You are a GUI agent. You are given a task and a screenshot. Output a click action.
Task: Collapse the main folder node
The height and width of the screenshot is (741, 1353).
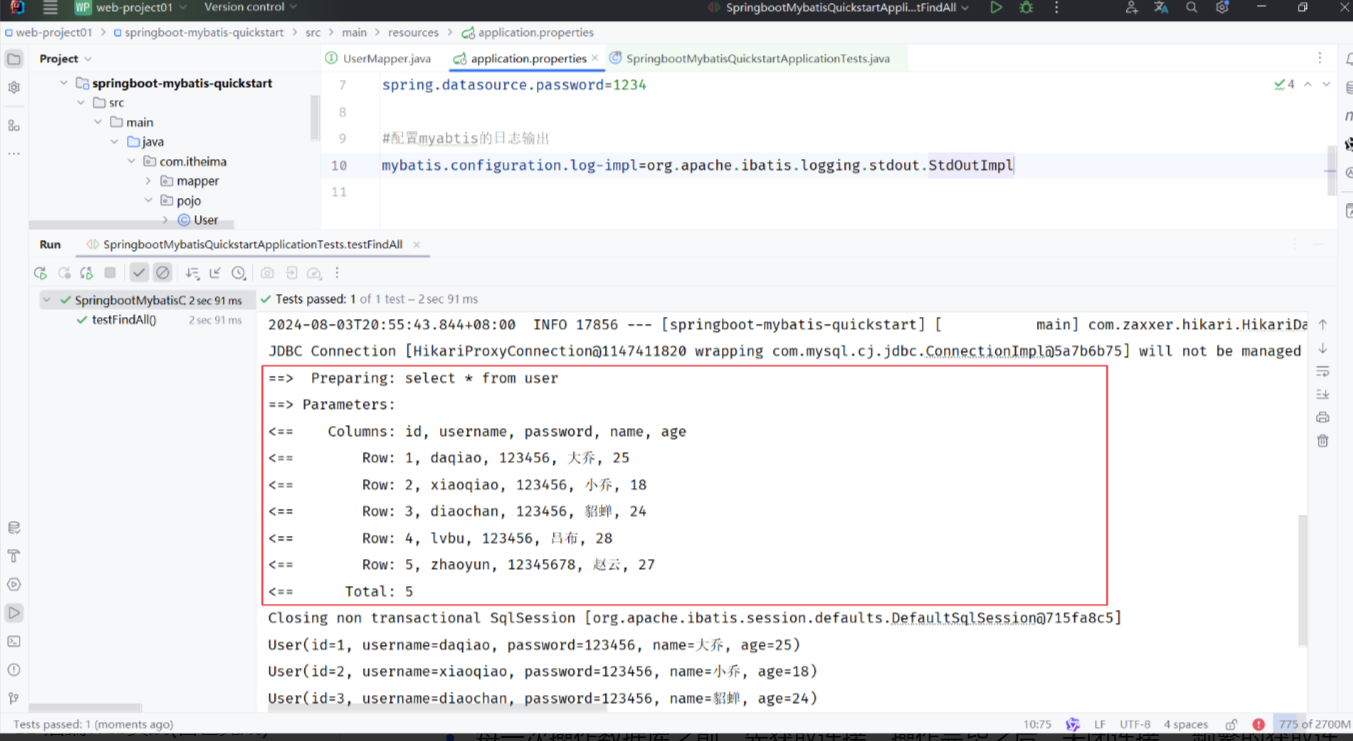[98, 122]
